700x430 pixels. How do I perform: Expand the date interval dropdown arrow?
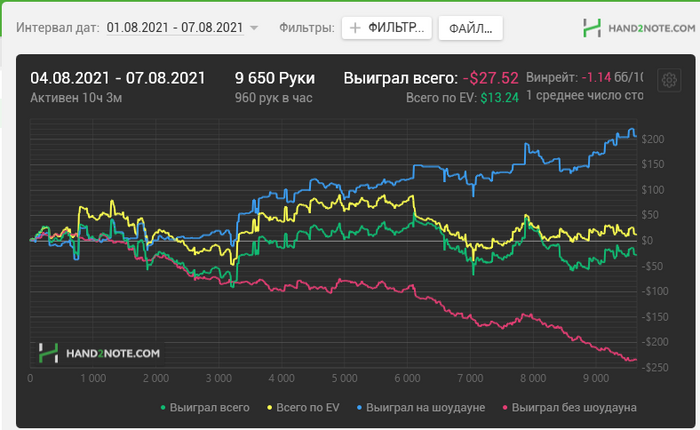click(x=254, y=28)
